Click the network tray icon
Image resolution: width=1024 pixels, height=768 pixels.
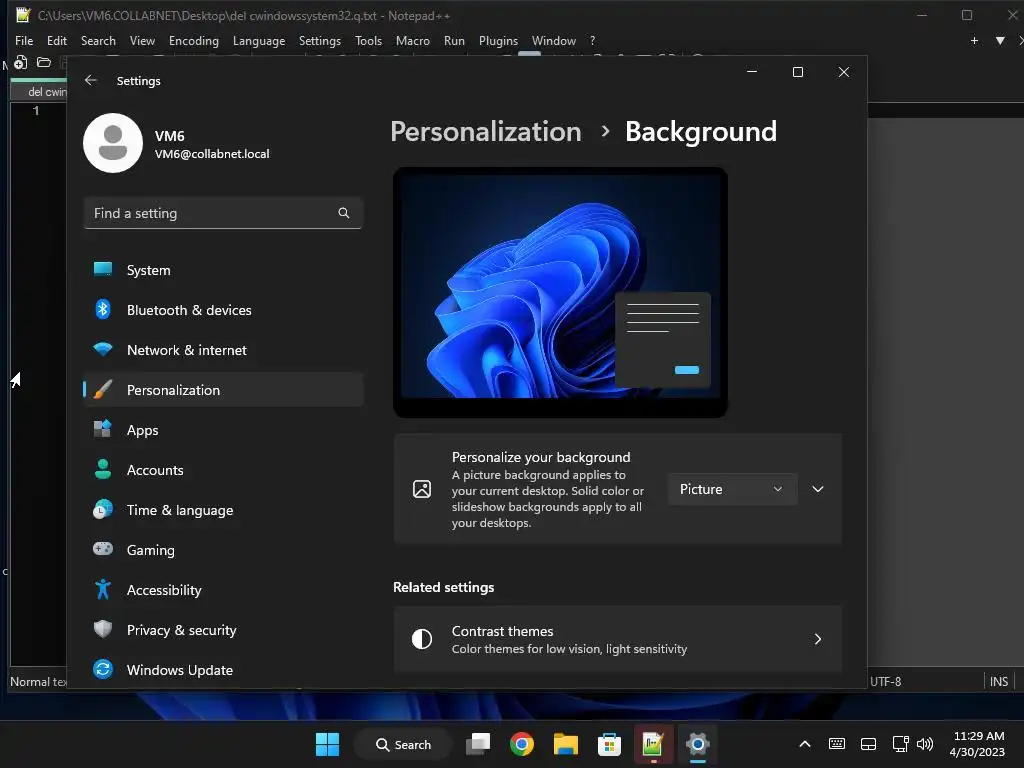pos(901,744)
